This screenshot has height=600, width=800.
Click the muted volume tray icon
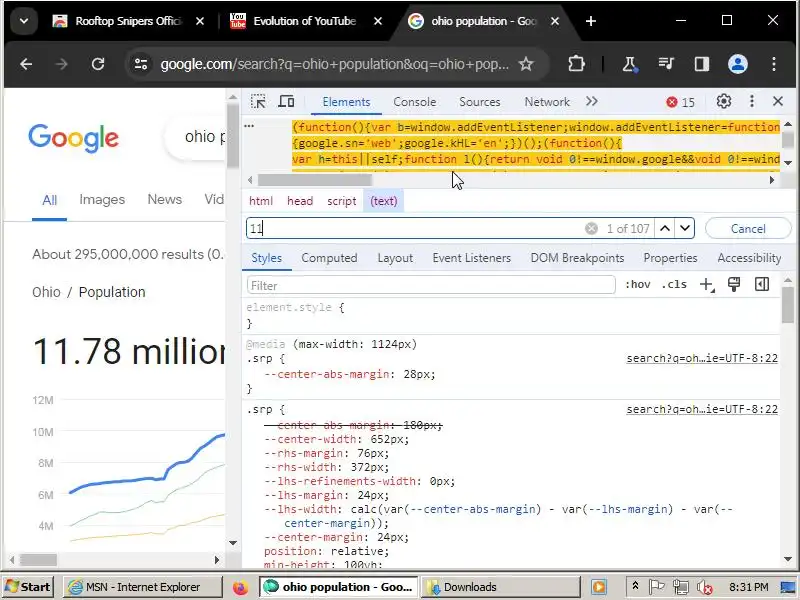point(704,587)
